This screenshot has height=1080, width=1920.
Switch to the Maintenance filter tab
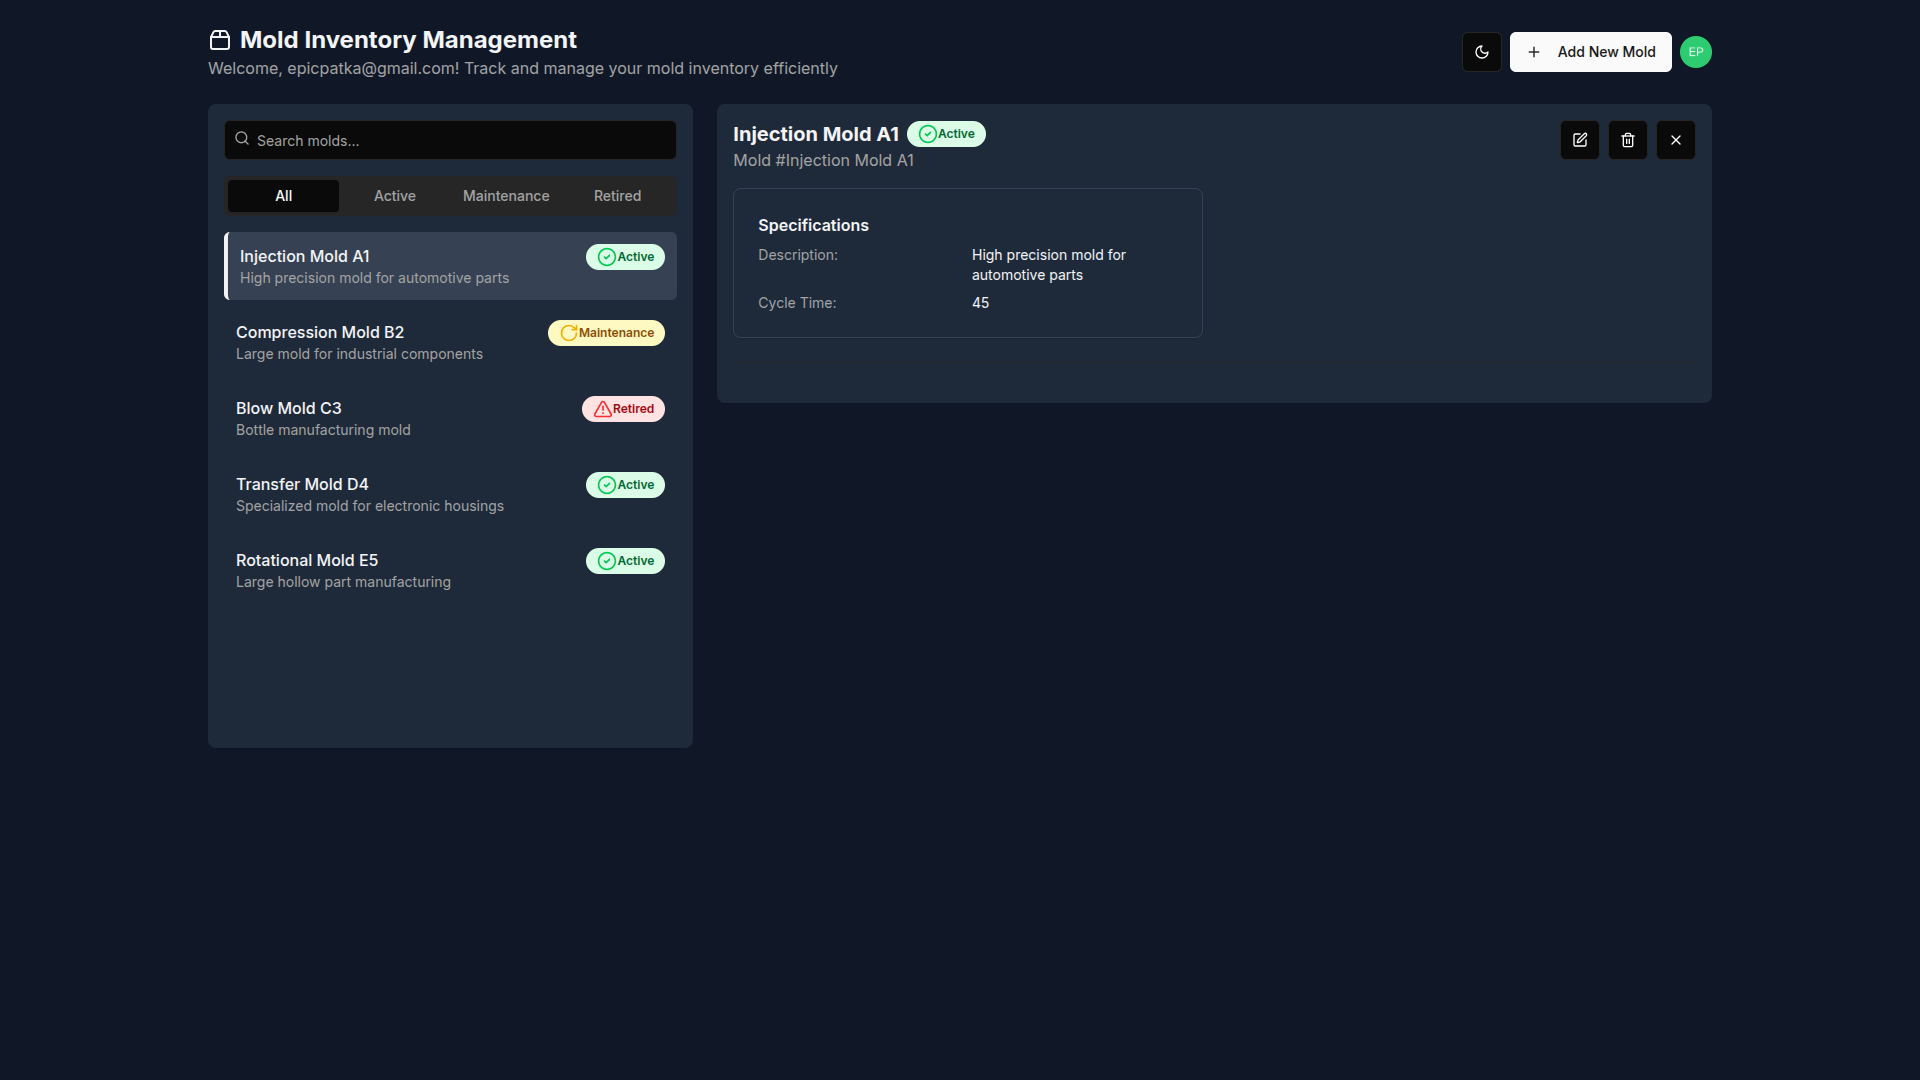click(x=506, y=196)
